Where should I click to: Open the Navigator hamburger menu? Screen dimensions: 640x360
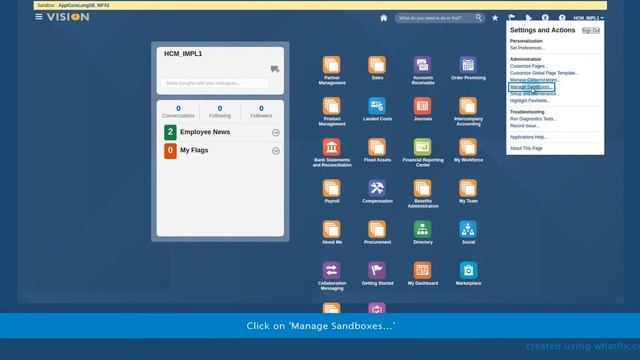39,17
